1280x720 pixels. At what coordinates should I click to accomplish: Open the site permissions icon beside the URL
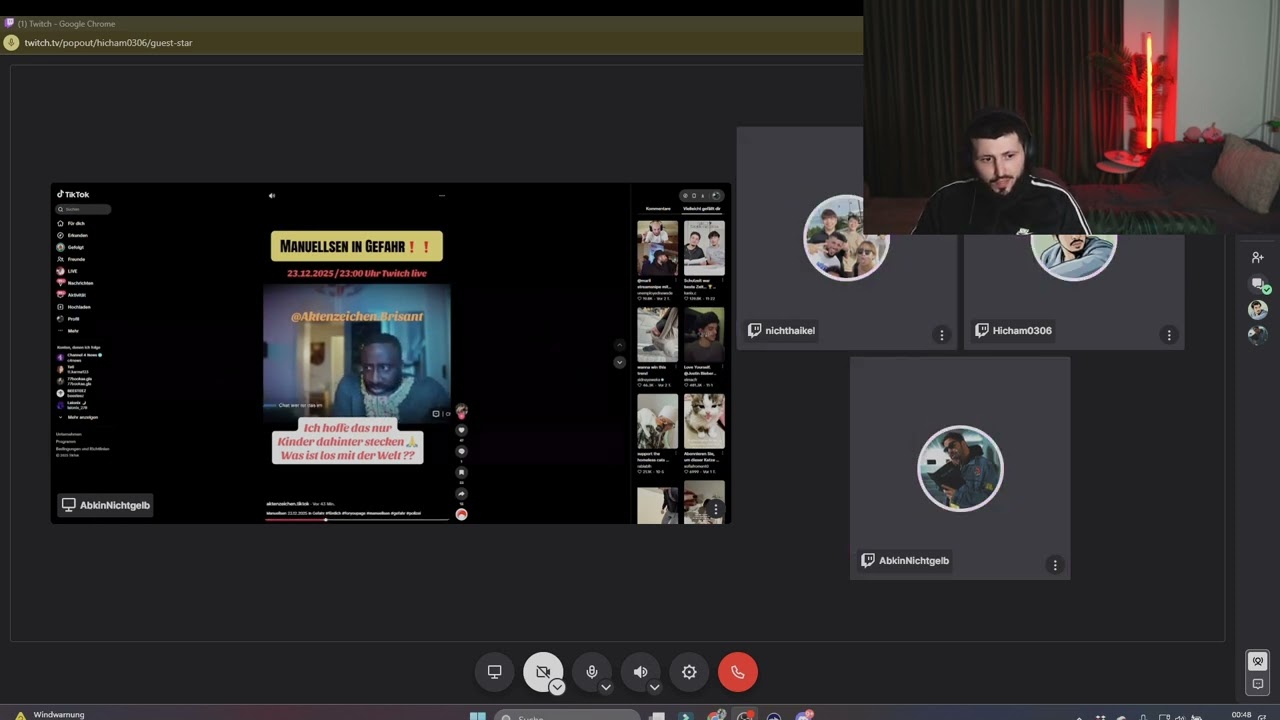tap(12, 42)
